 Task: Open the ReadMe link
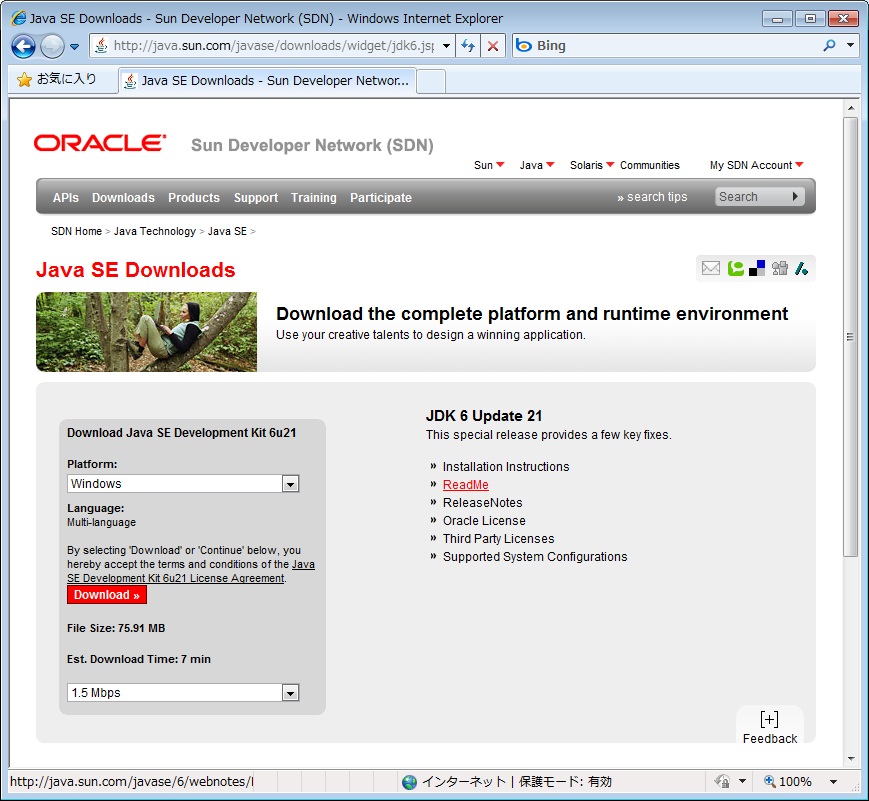point(466,484)
